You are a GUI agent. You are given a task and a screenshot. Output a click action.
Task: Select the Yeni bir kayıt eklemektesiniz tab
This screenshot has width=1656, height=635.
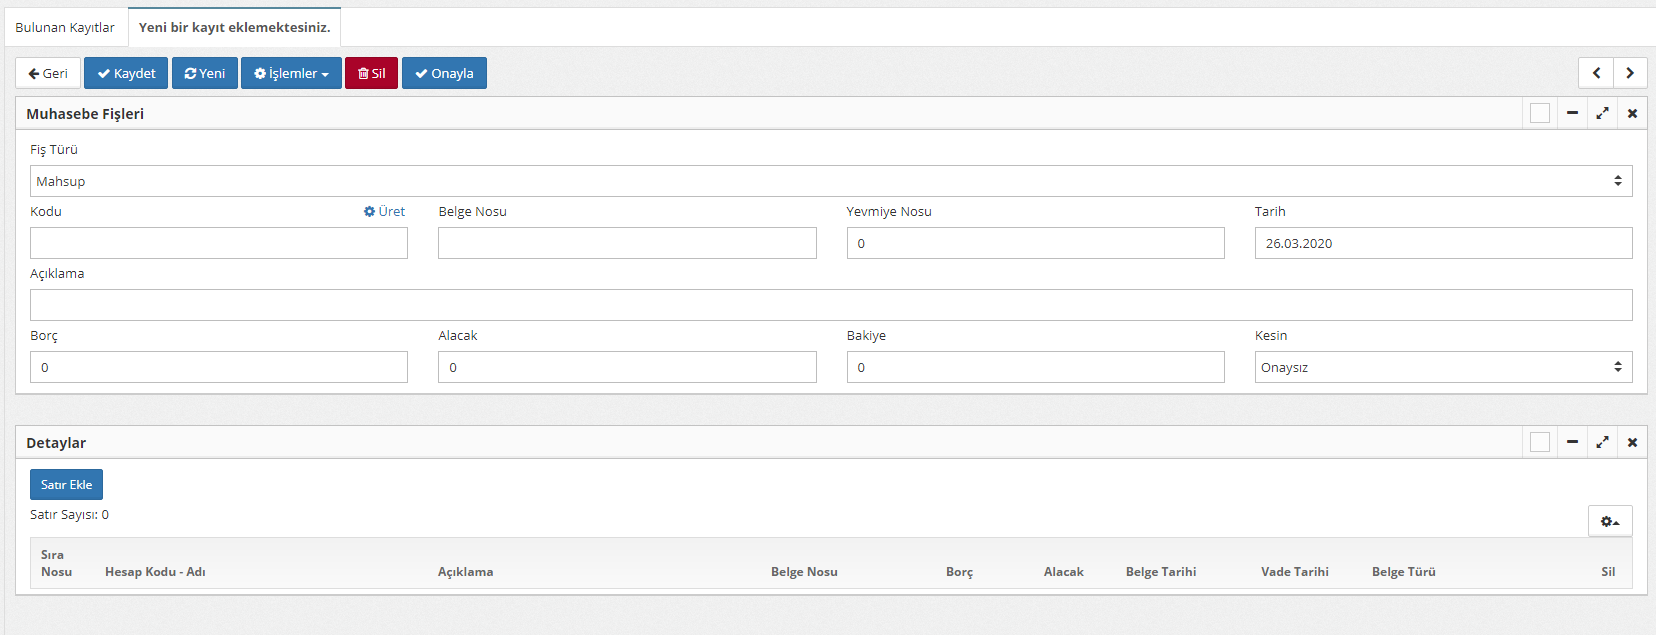(234, 27)
